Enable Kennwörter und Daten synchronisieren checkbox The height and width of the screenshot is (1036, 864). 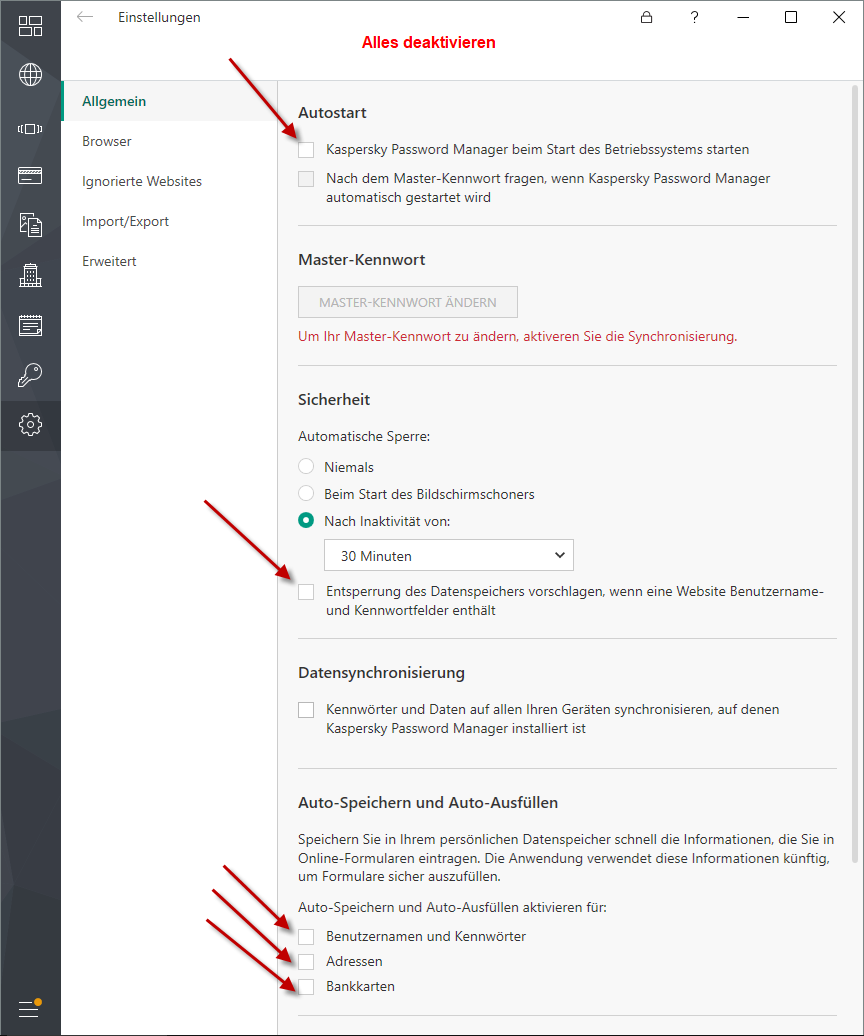click(x=306, y=710)
